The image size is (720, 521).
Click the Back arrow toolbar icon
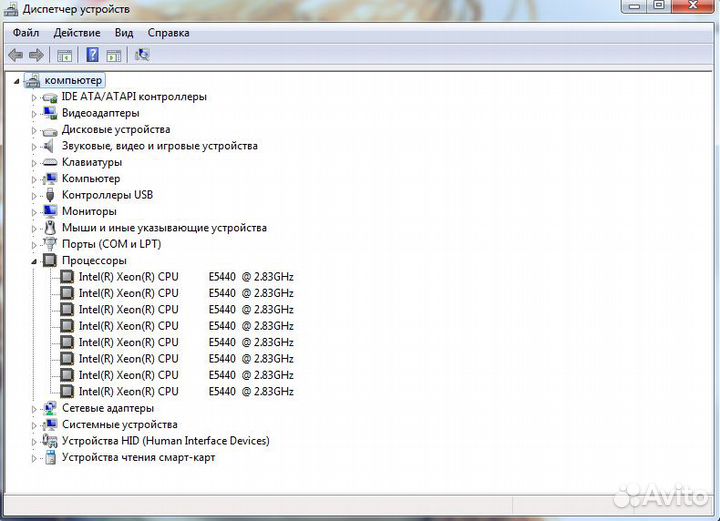16,55
